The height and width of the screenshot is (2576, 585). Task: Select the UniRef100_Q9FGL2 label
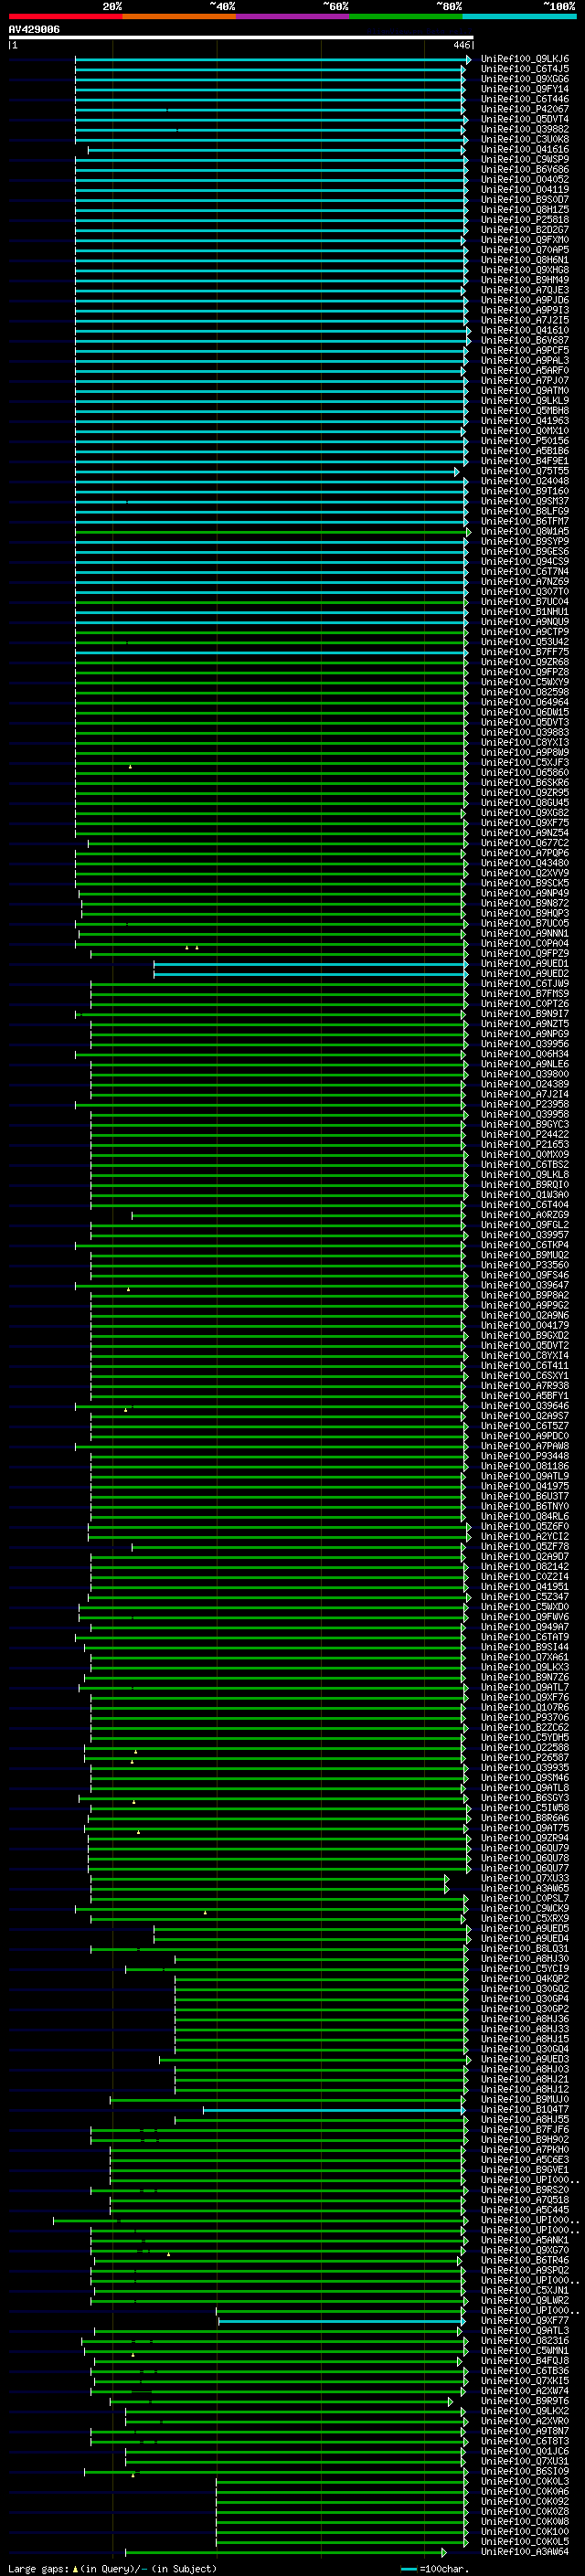tap(525, 1224)
